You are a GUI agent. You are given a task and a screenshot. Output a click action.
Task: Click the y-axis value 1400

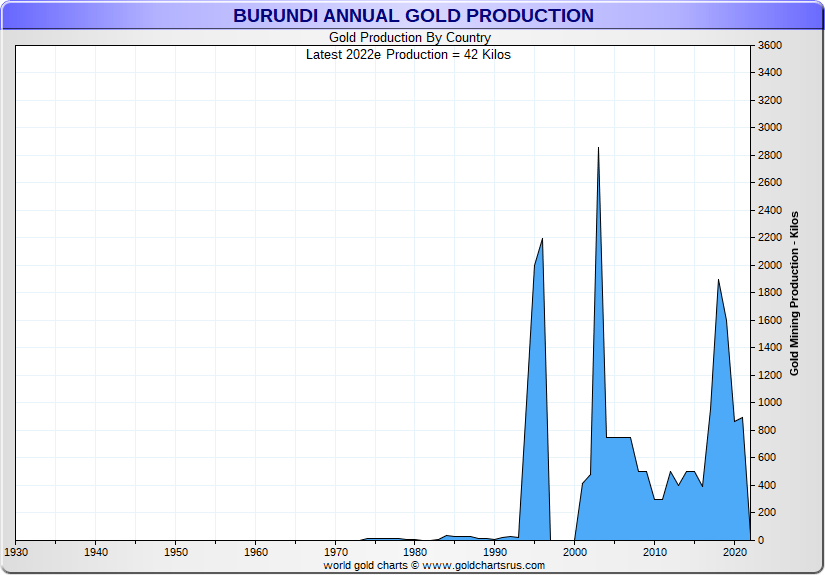(770, 347)
